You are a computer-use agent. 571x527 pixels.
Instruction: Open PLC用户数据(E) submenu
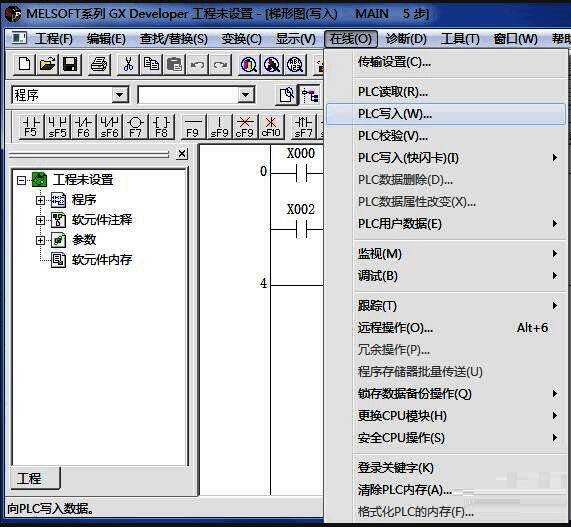point(446,224)
